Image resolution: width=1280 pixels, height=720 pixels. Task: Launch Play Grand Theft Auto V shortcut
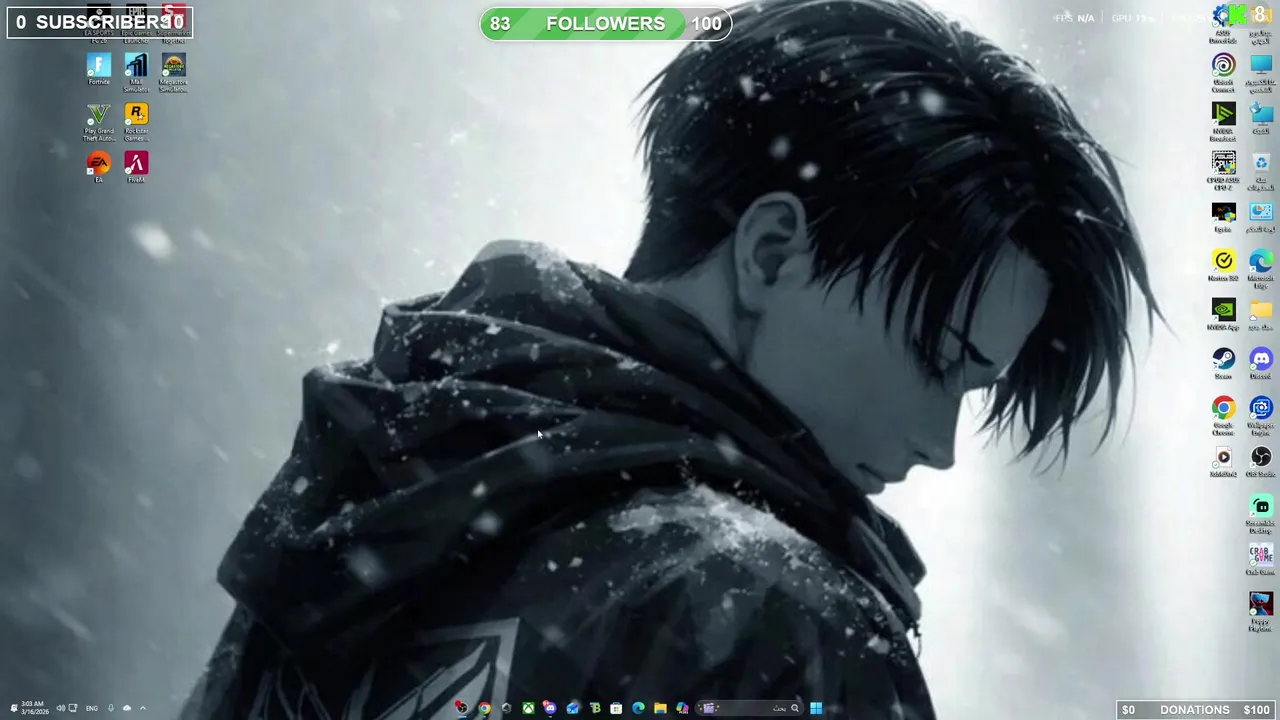click(x=98, y=123)
